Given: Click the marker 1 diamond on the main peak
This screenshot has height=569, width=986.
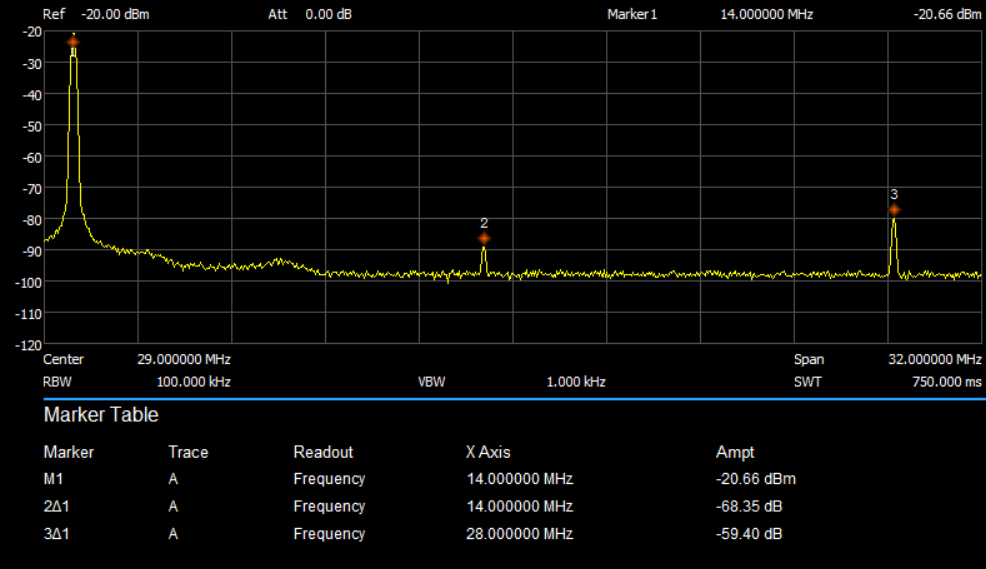Looking at the screenshot, I should coord(73,42).
